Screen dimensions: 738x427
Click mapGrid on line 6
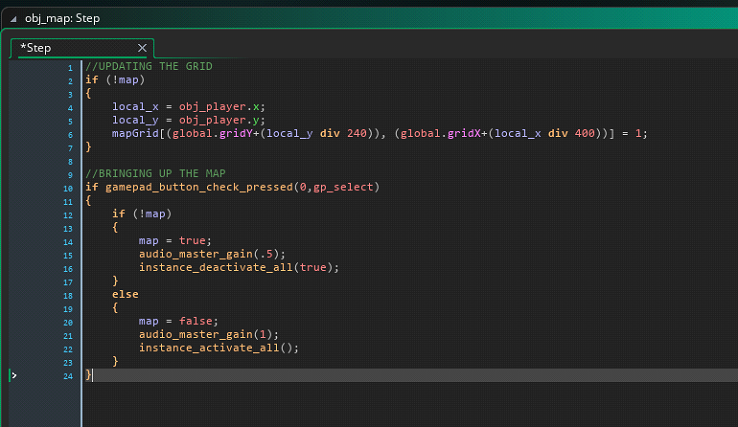(x=135, y=133)
